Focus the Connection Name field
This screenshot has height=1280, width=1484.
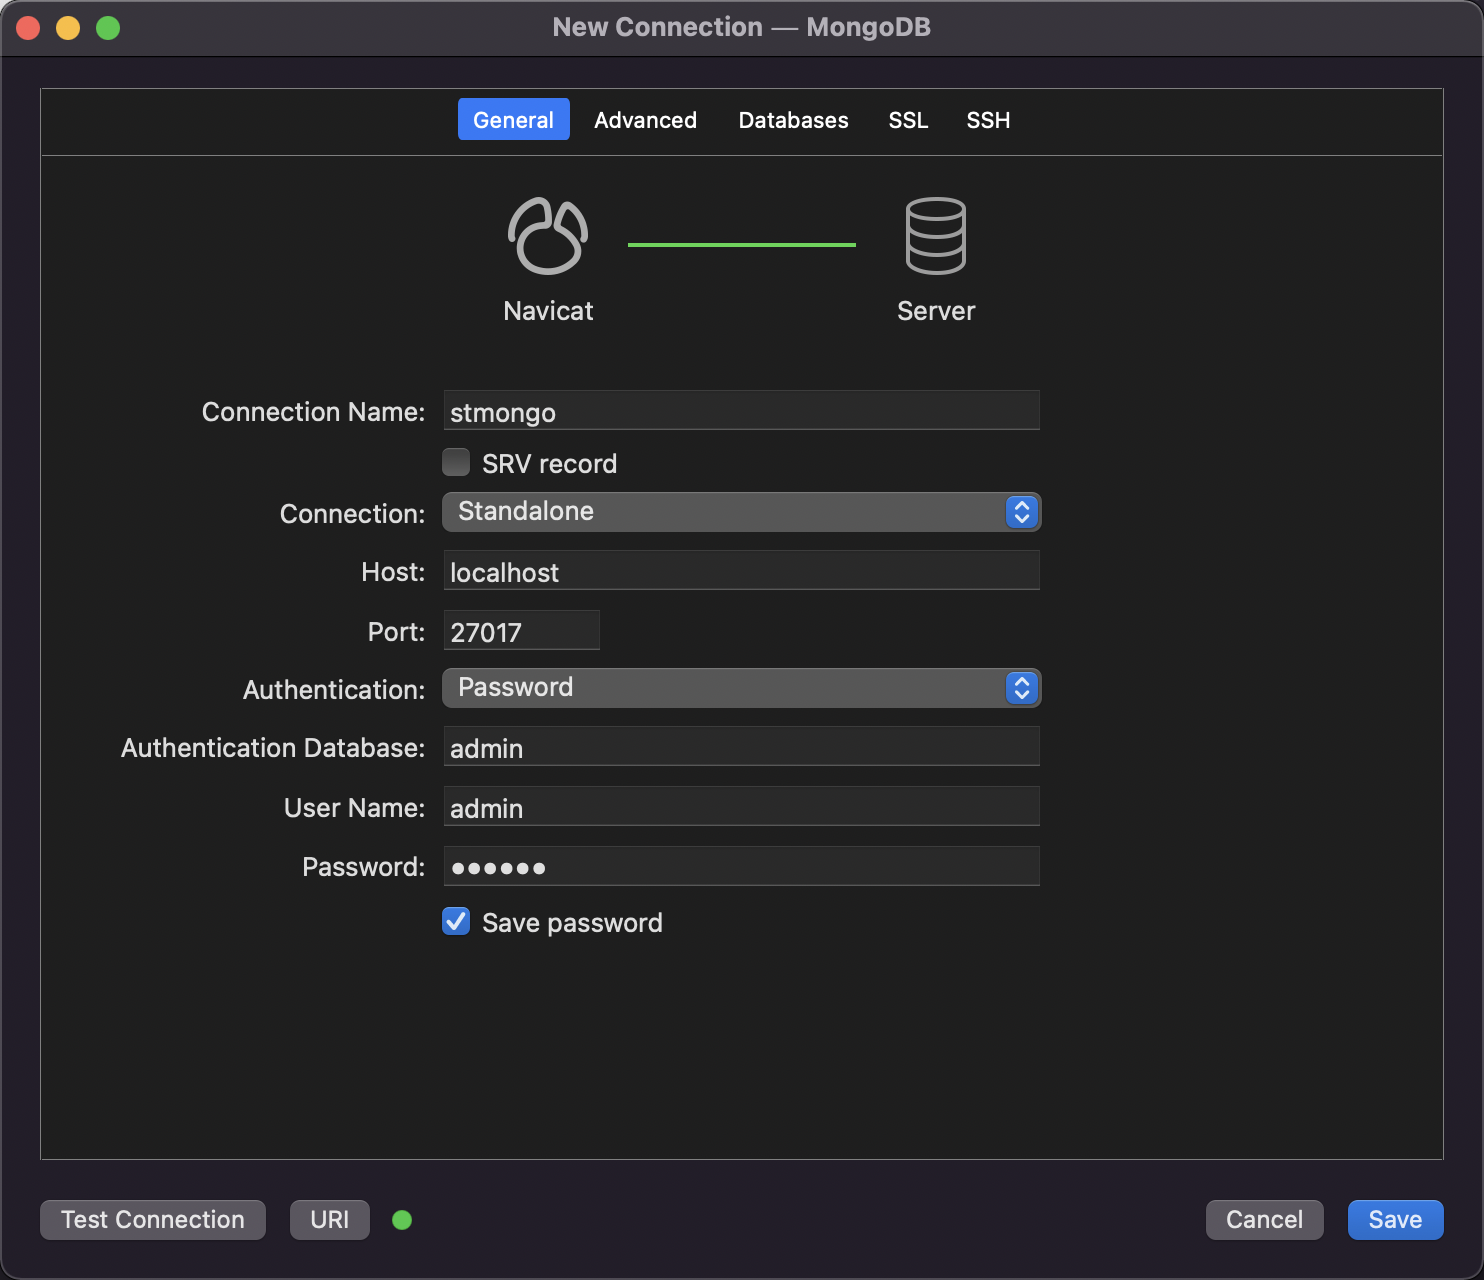tap(741, 411)
